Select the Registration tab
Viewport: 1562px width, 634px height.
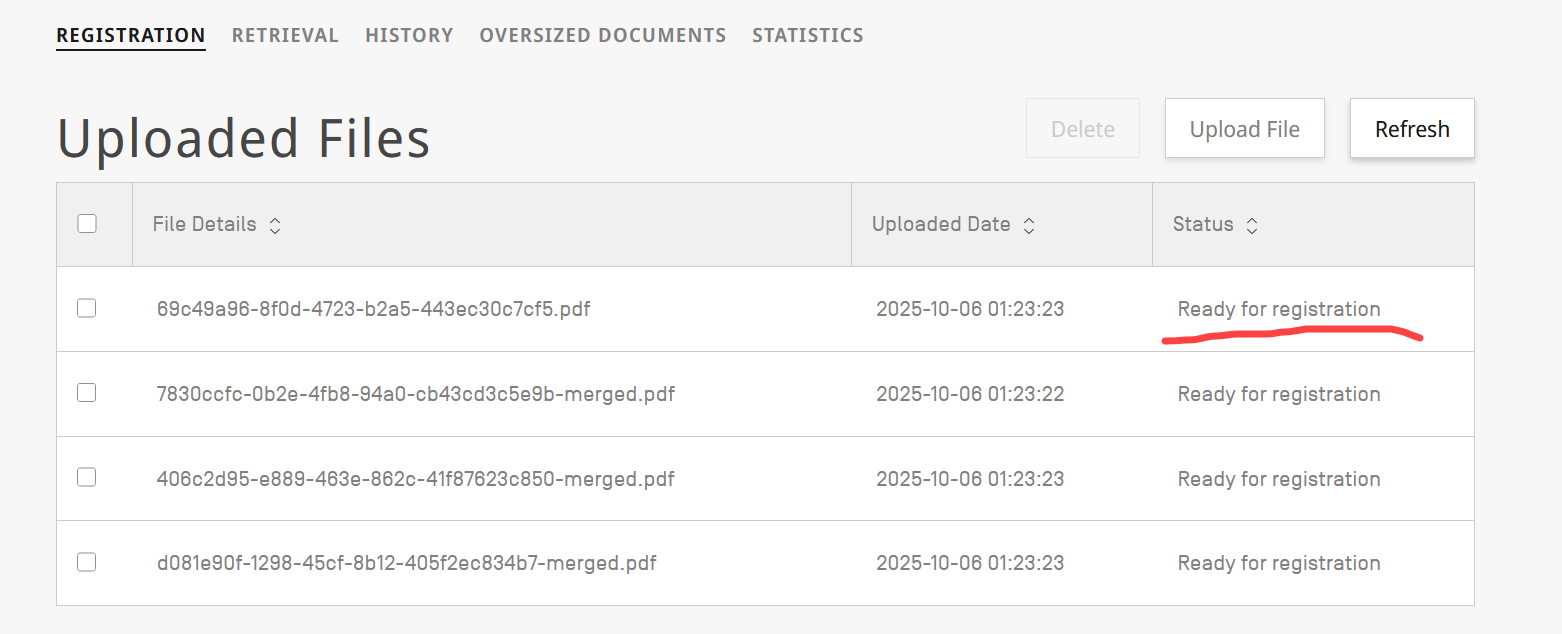coord(131,36)
